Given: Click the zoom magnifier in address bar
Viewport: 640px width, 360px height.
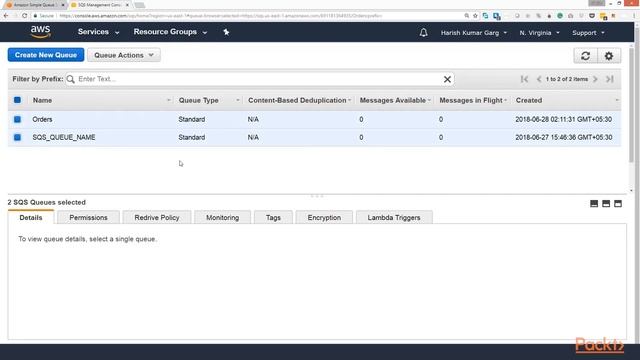Looking at the screenshot, I should [467, 16].
